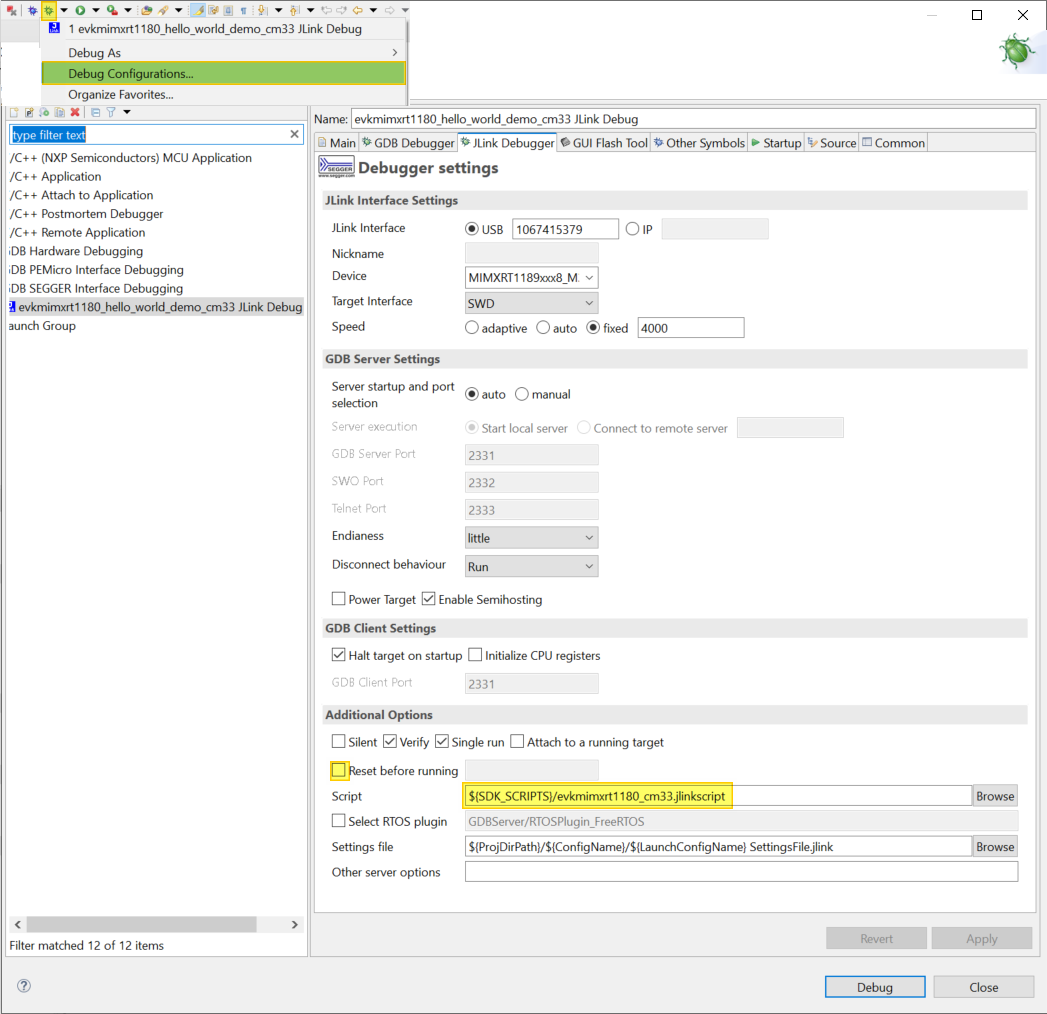1047x1014 pixels.
Task: Select the IP radio button for JLink Interface
Action: tap(632, 229)
